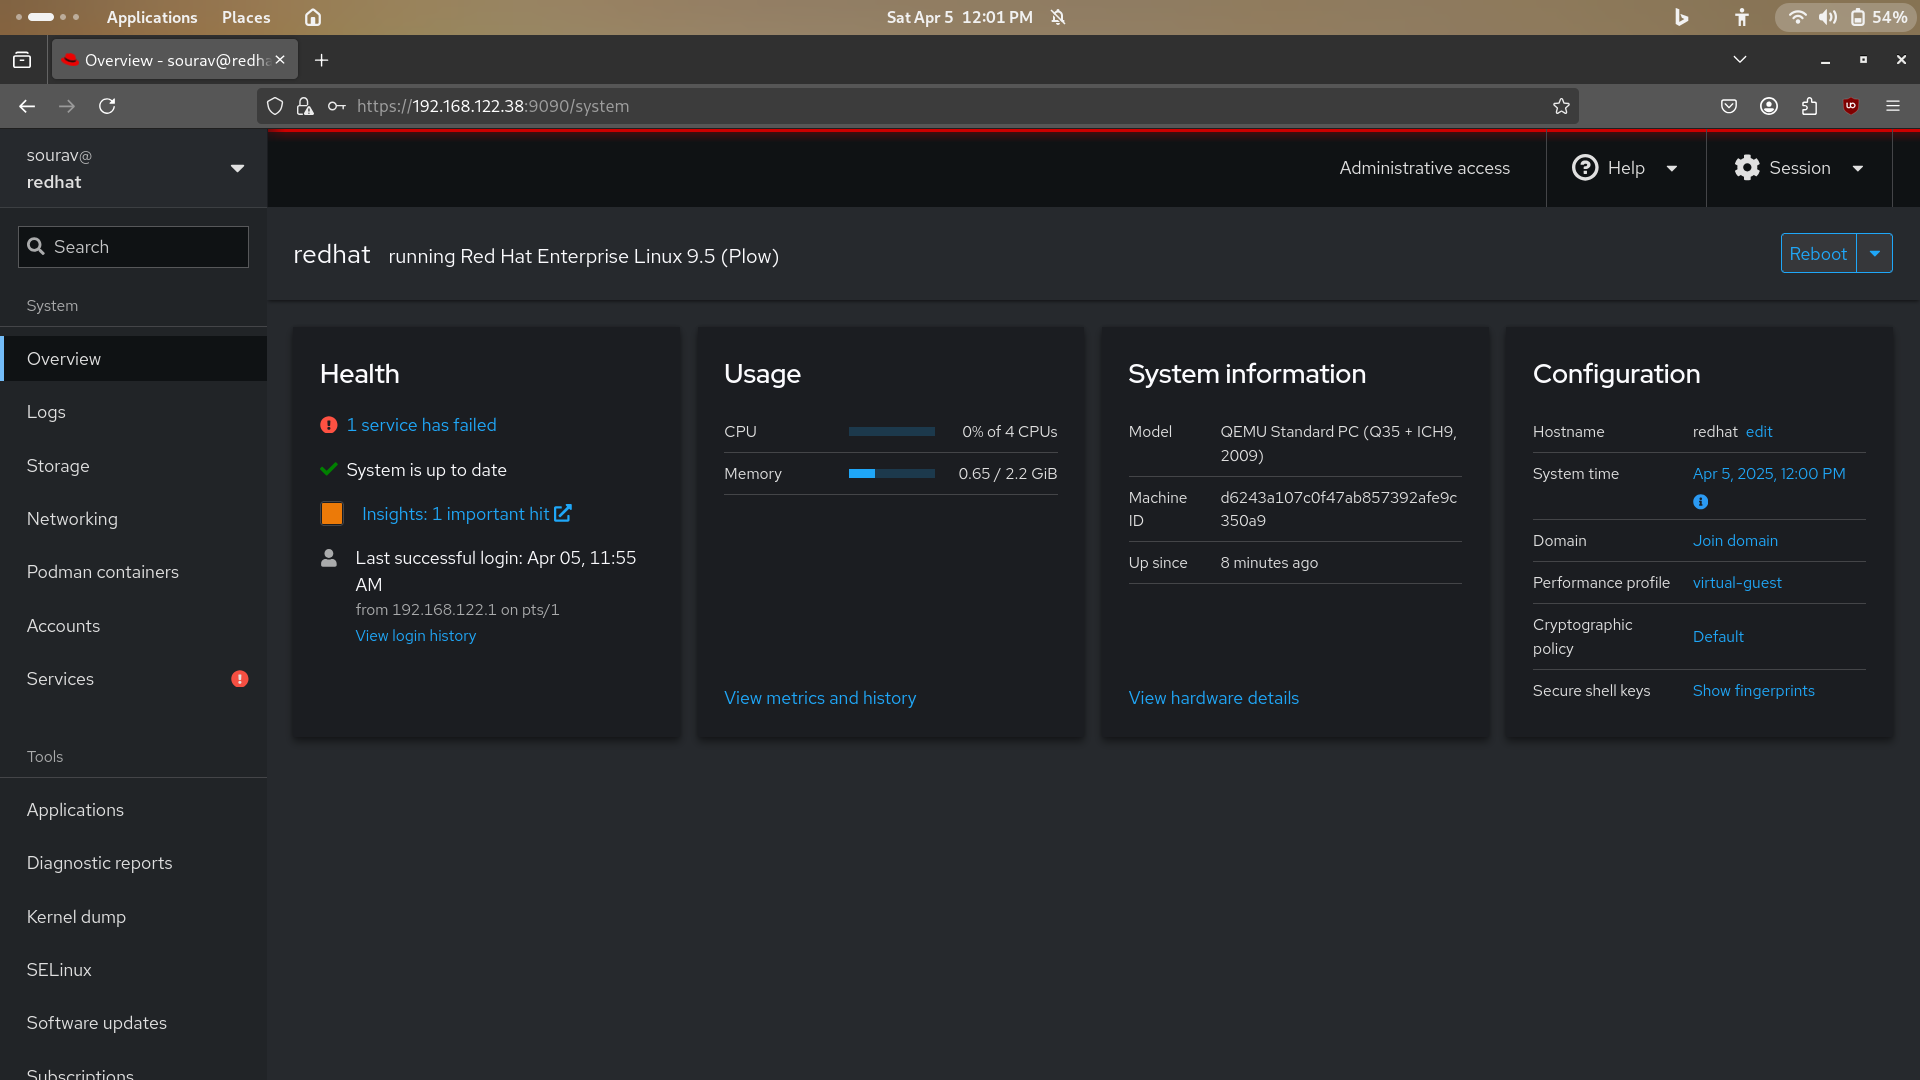
Task: Click the system time Apr 5, 2025 link
Action: pyautogui.click(x=1769, y=474)
